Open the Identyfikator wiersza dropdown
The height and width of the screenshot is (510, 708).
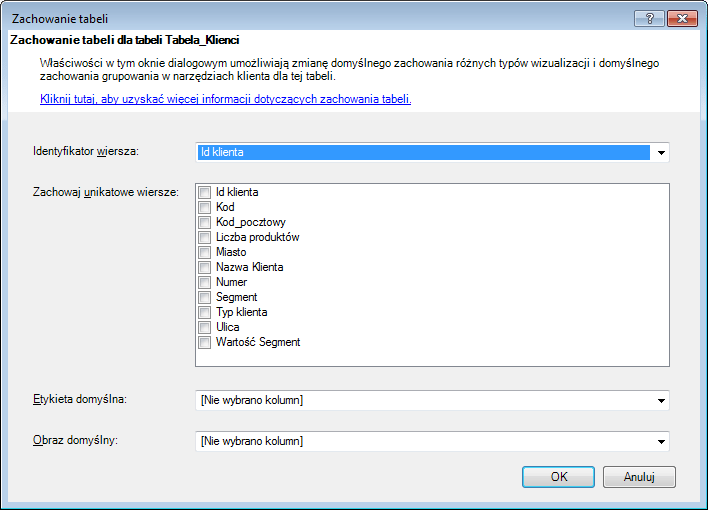click(660, 153)
